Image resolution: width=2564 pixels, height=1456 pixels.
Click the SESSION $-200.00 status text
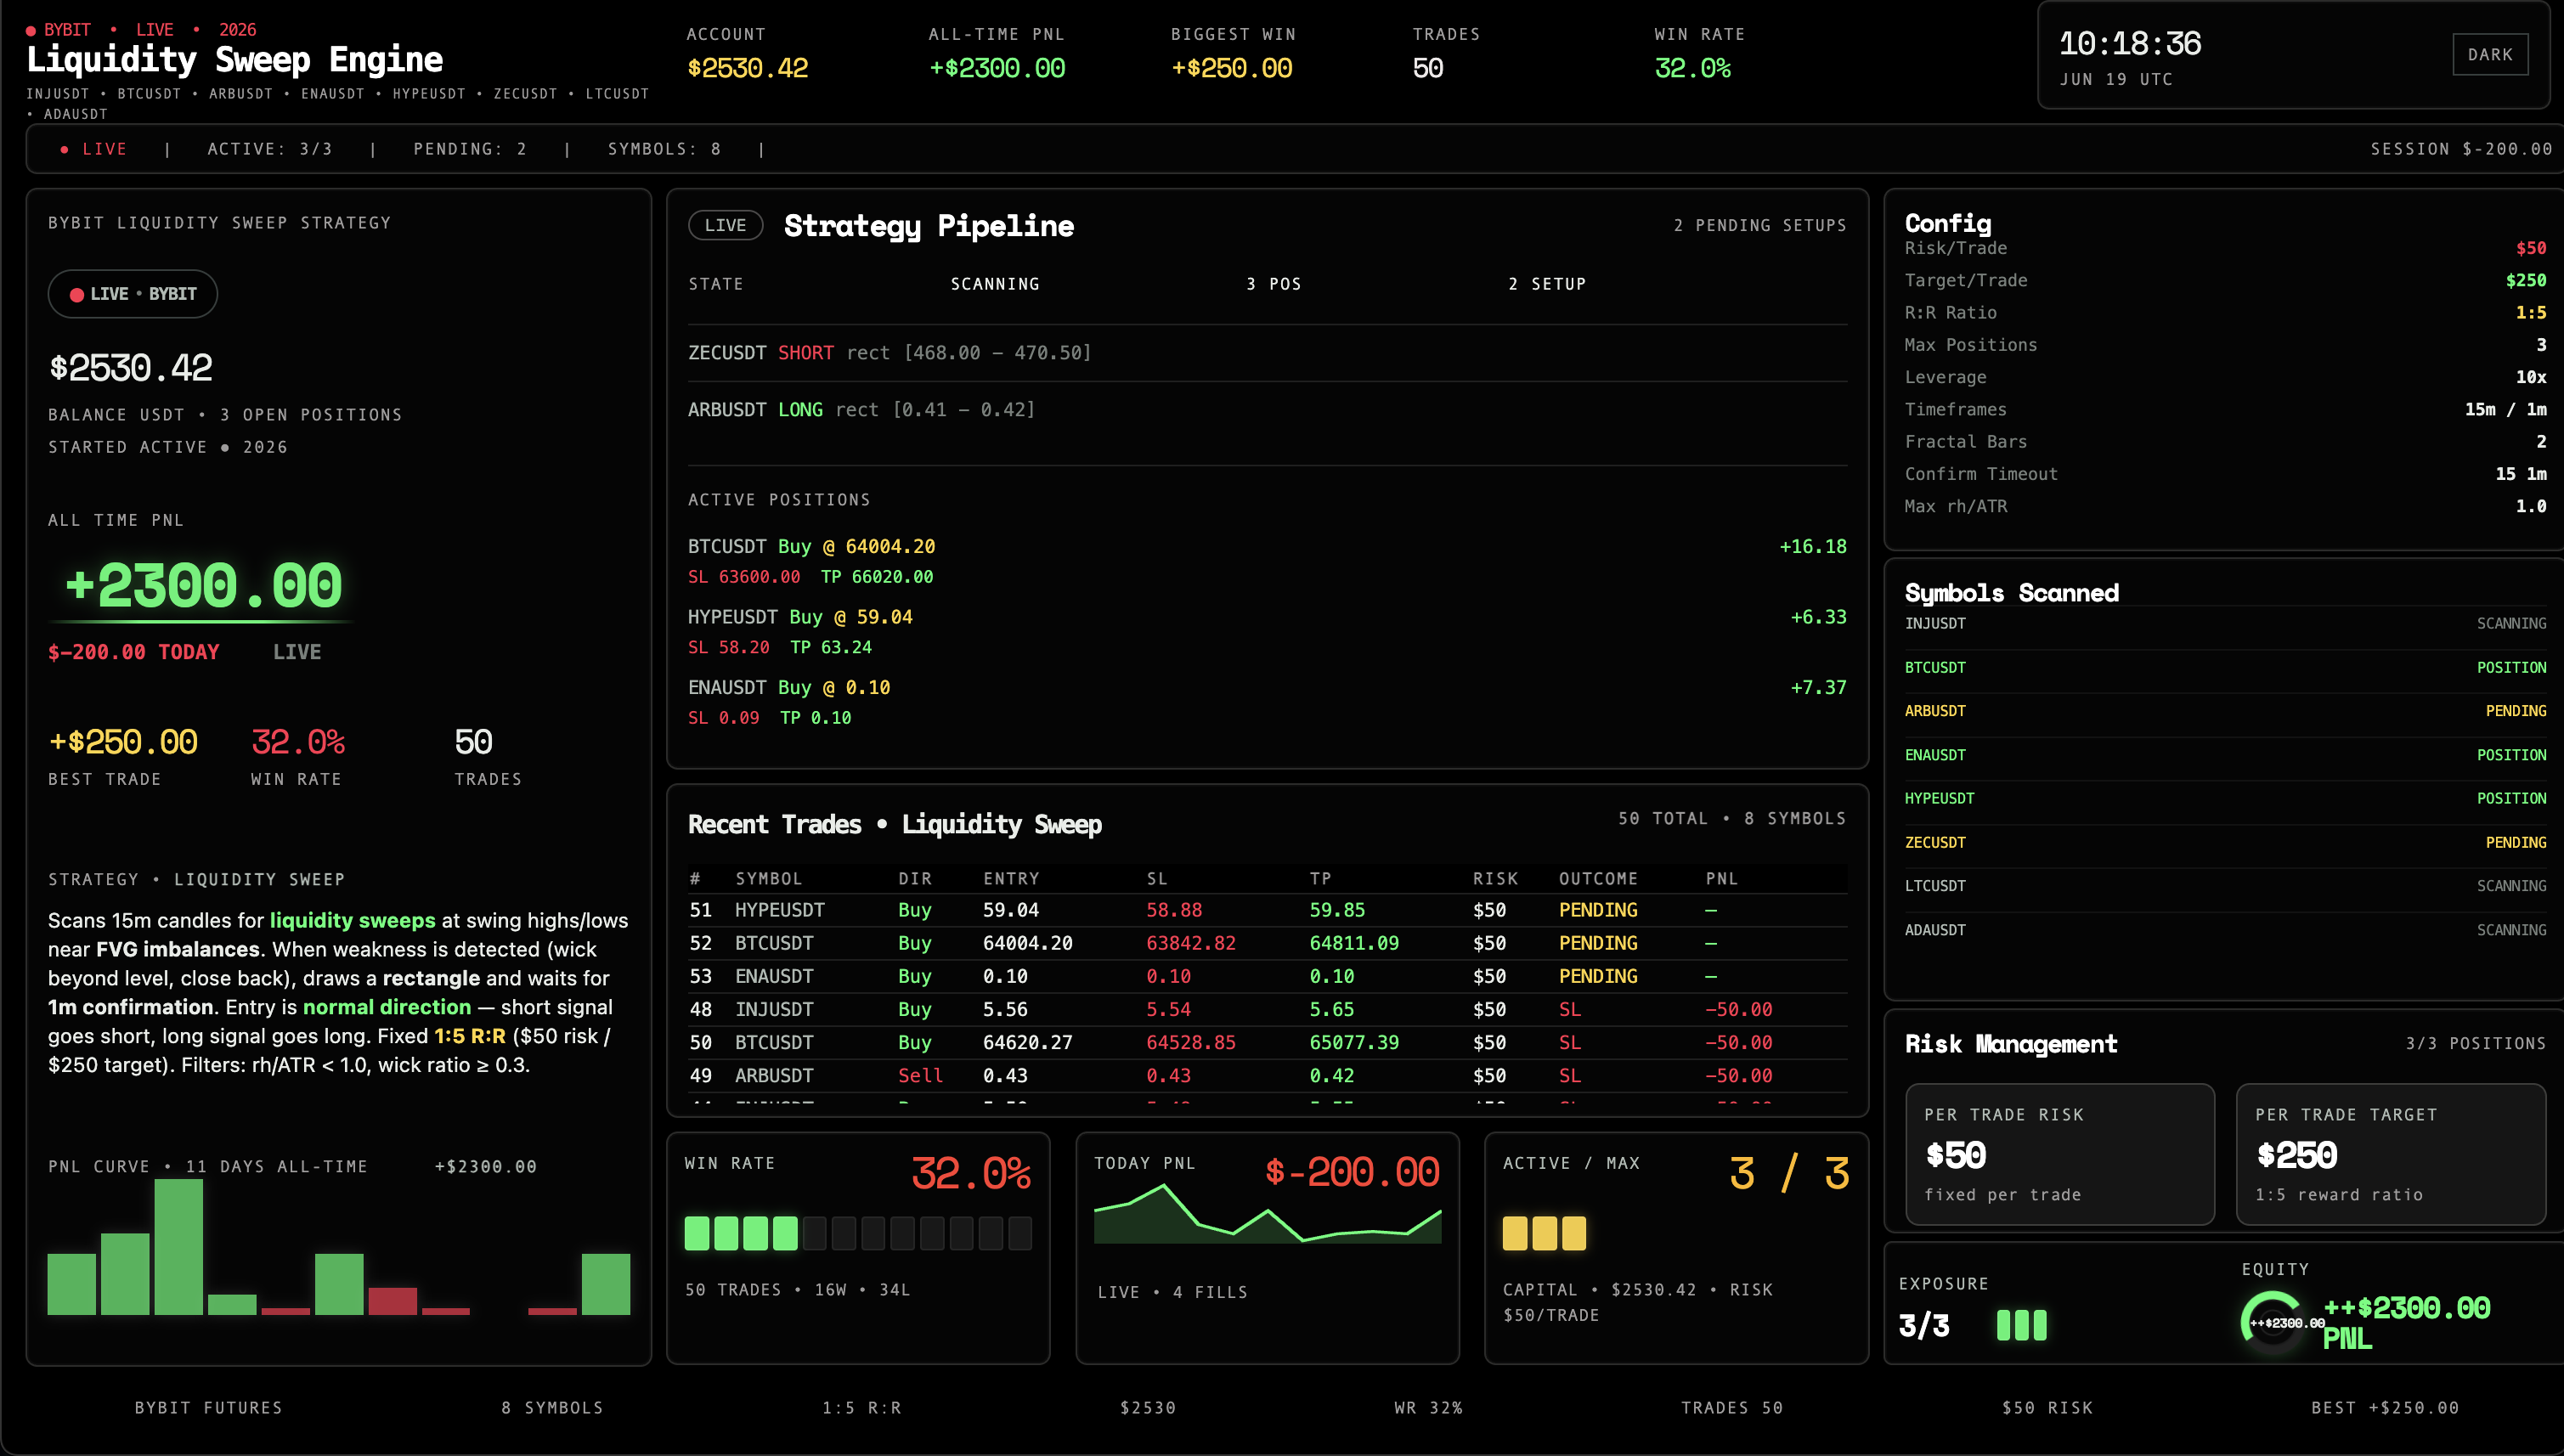(x=2461, y=149)
